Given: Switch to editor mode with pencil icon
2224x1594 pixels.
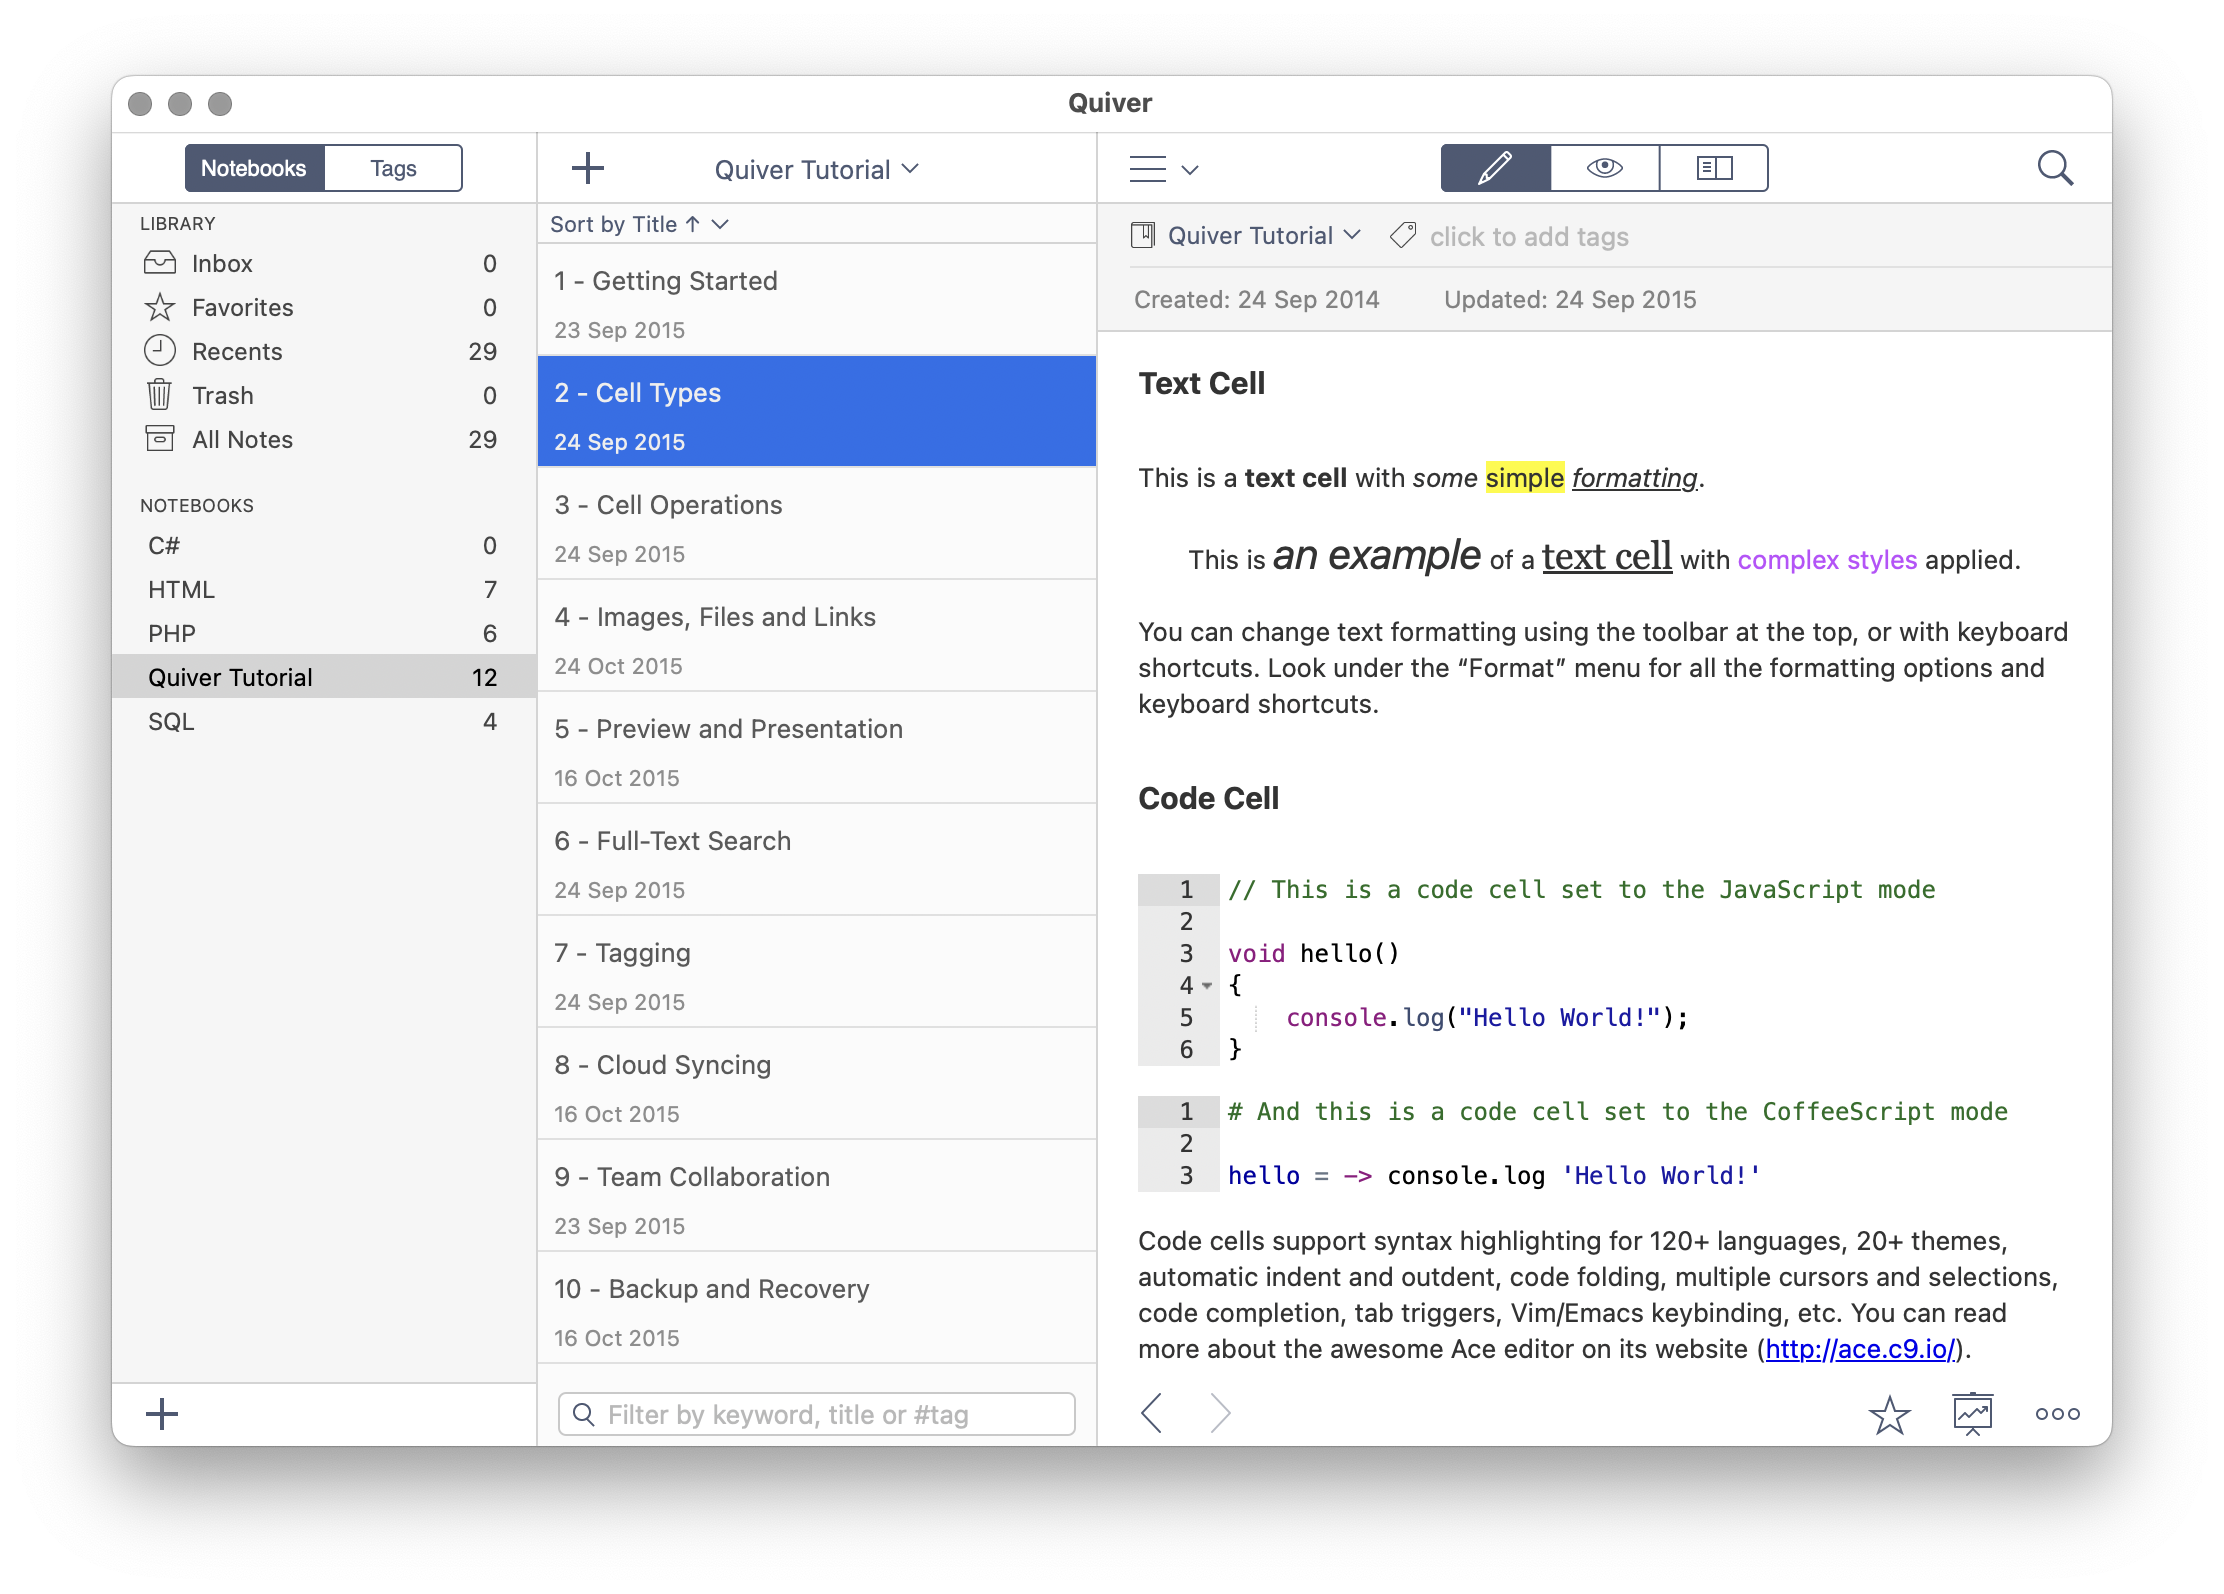Looking at the screenshot, I should tap(1496, 168).
